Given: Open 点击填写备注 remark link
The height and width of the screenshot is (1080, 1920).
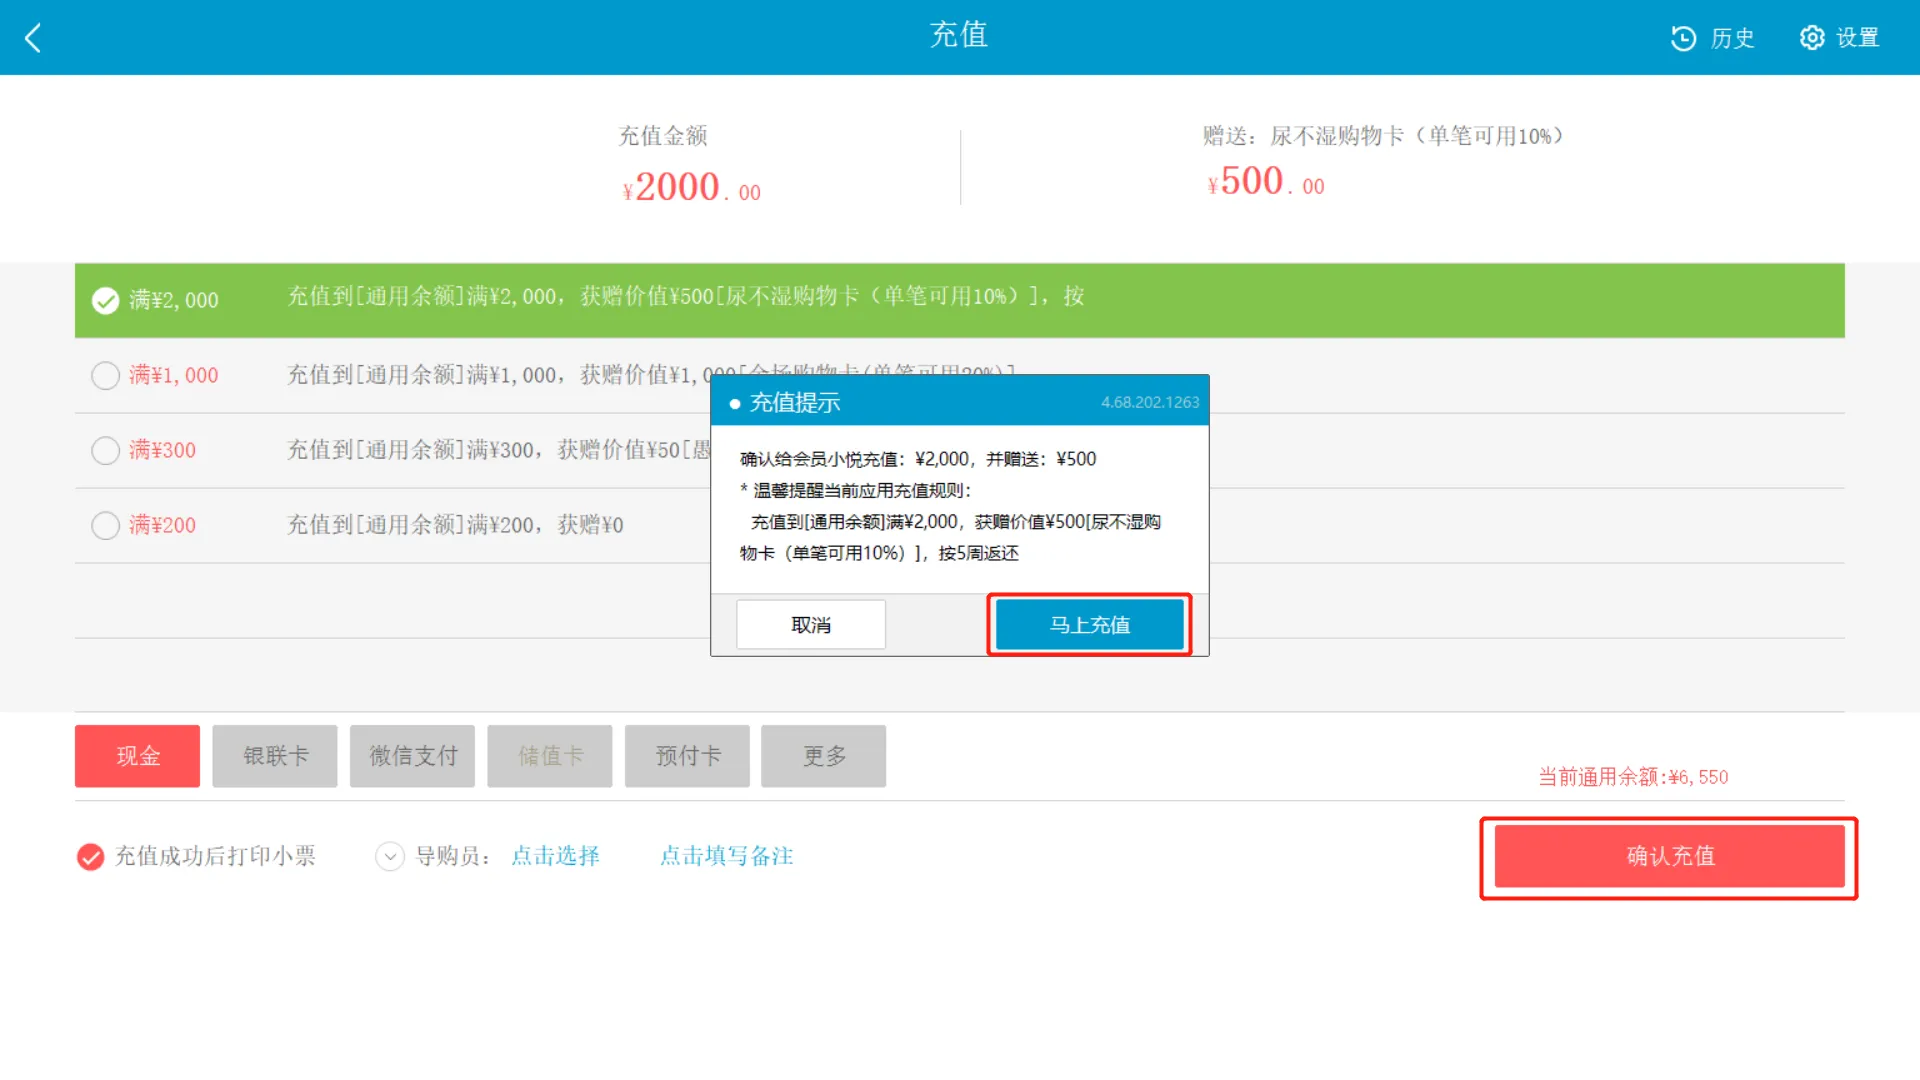Looking at the screenshot, I should tap(726, 856).
